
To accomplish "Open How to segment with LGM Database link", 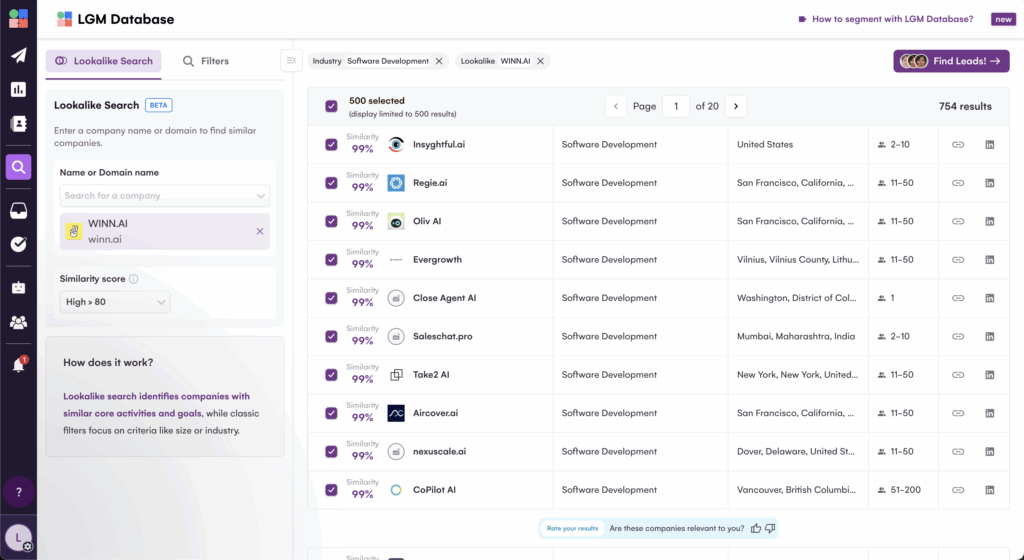I will (886, 19).
